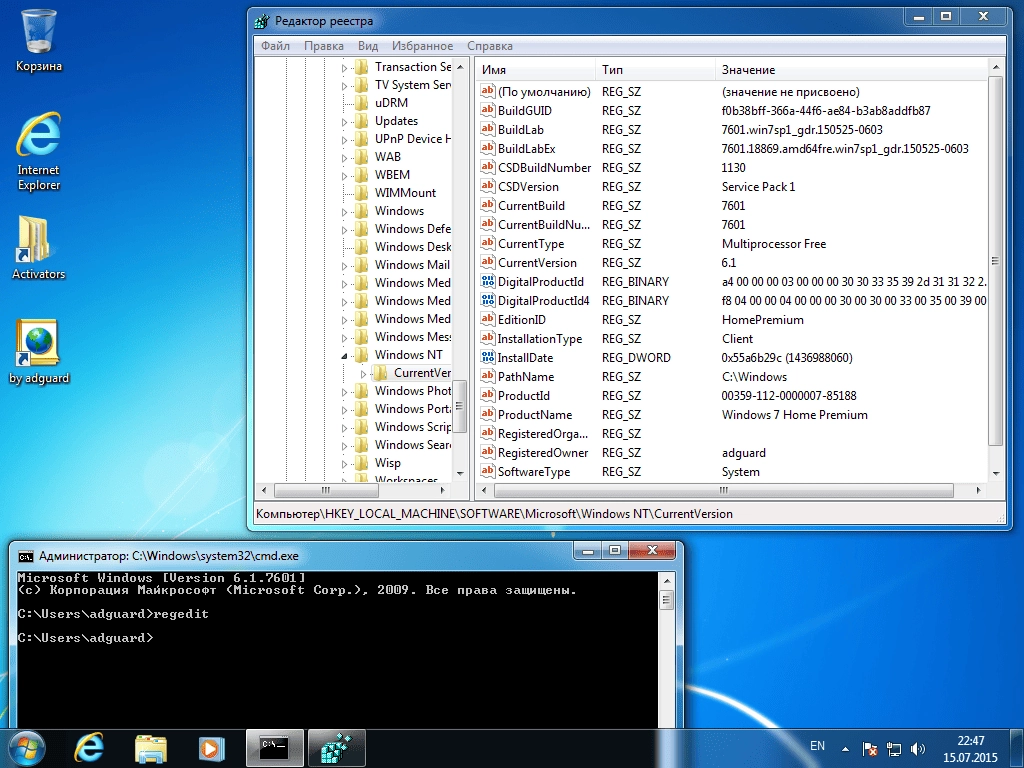This screenshot has height=768, width=1024.
Task: Open the Файл menu
Action: pyautogui.click(x=275, y=46)
